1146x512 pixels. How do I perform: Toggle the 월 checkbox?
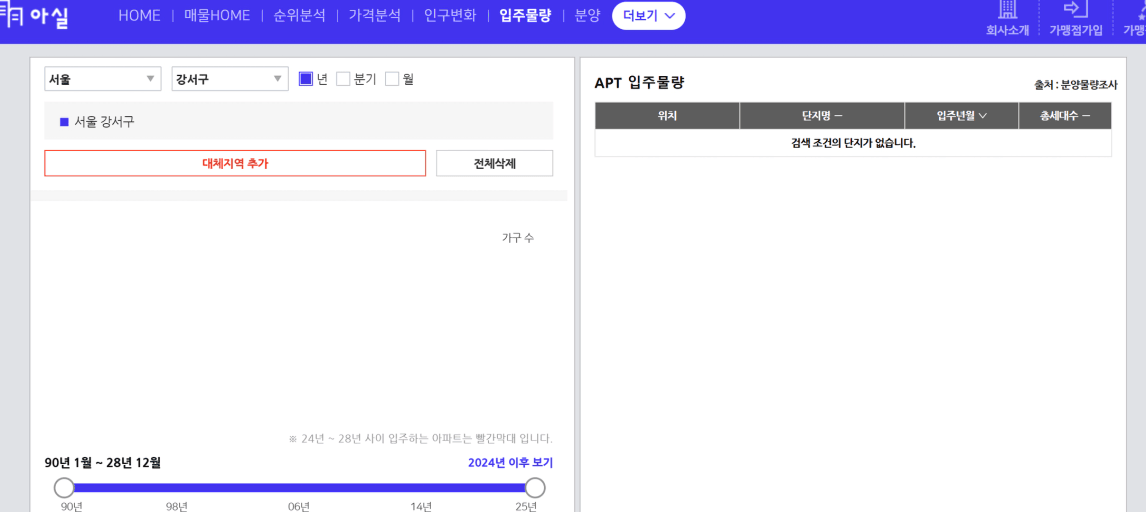point(392,79)
